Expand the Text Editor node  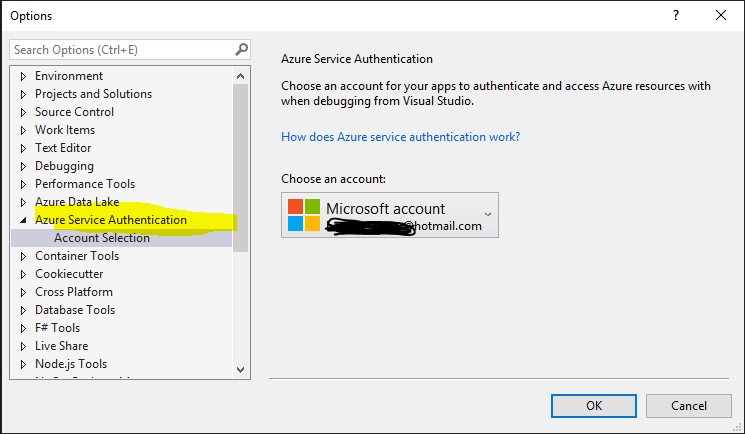click(x=23, y=148)
